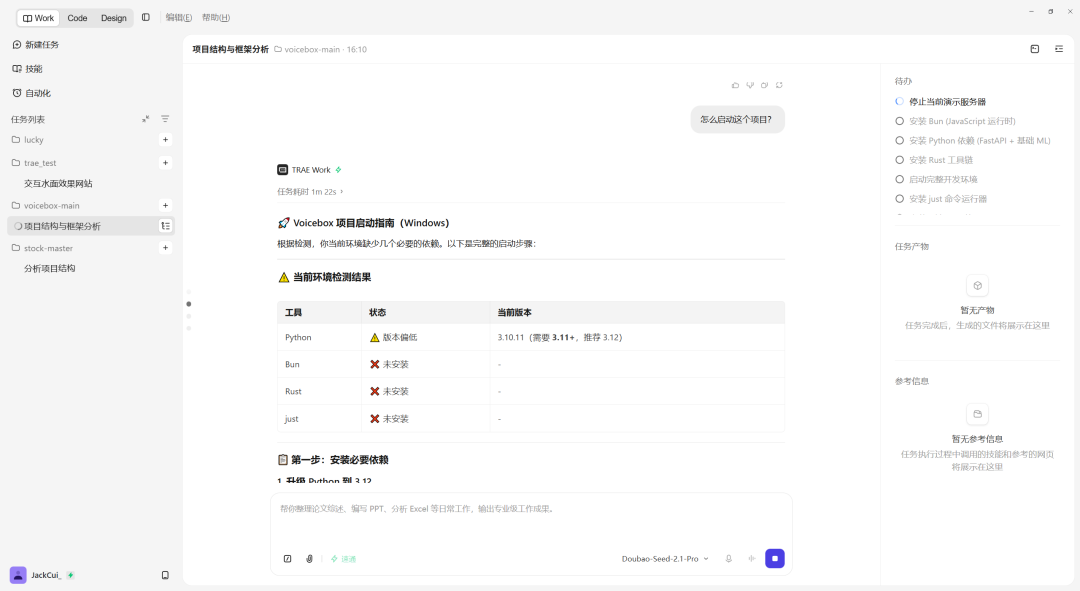Click the thumbs-up icon above the message
This screenshot has height=591, width=1080.
736,85
